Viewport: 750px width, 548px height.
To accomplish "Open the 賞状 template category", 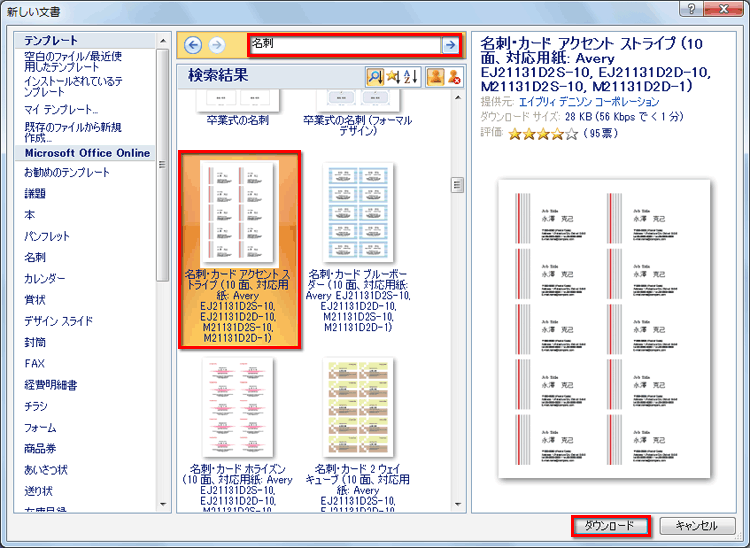I will click(34, 300).
